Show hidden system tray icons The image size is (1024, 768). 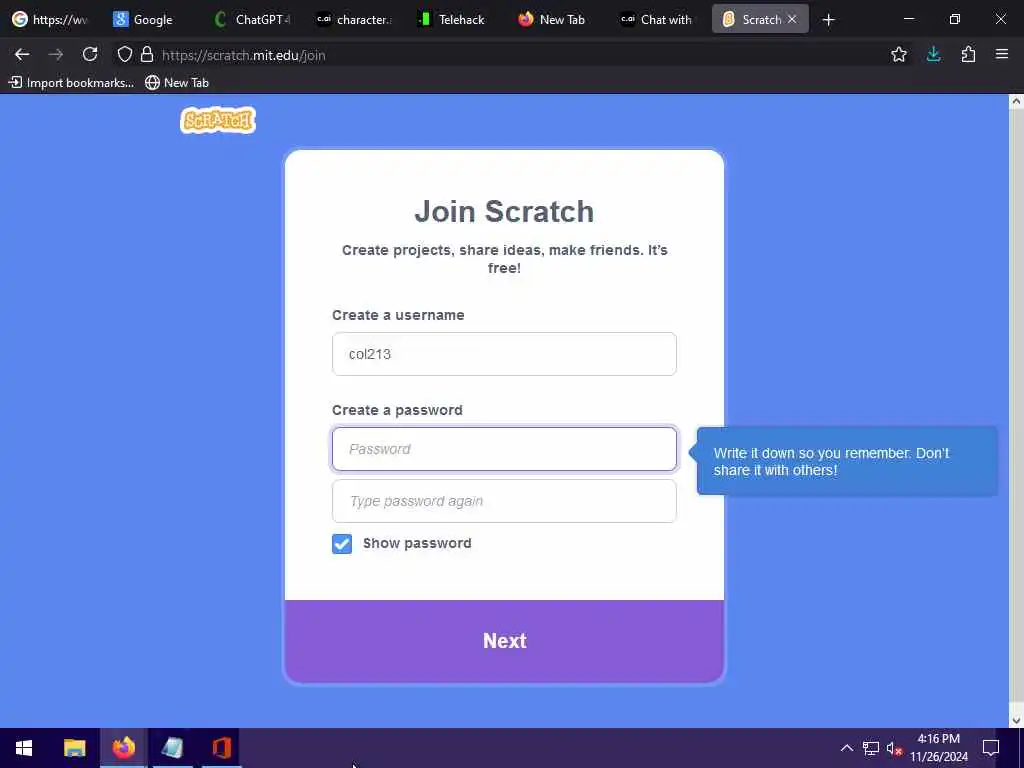[x=846, y=748]
